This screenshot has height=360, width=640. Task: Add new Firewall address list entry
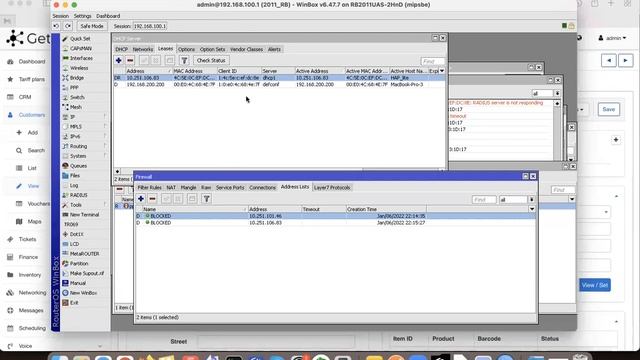tap(141, 199)
